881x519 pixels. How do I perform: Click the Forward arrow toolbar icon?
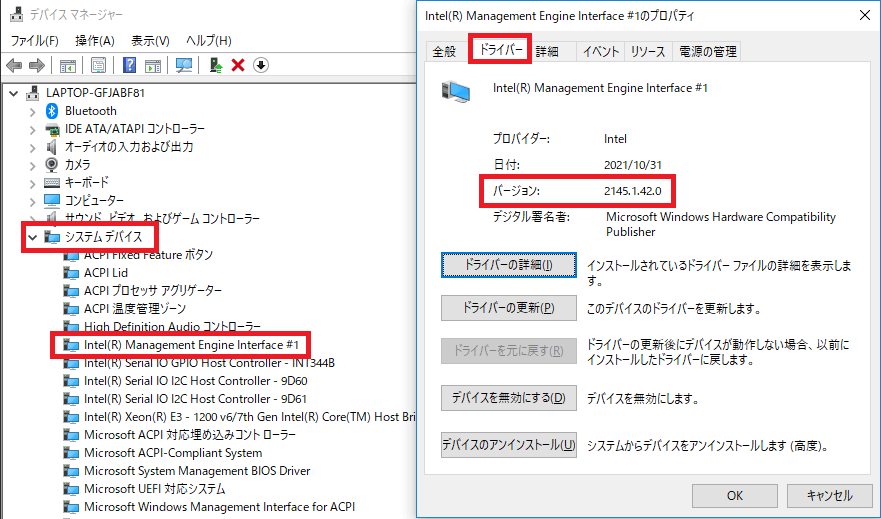point(37,66)
